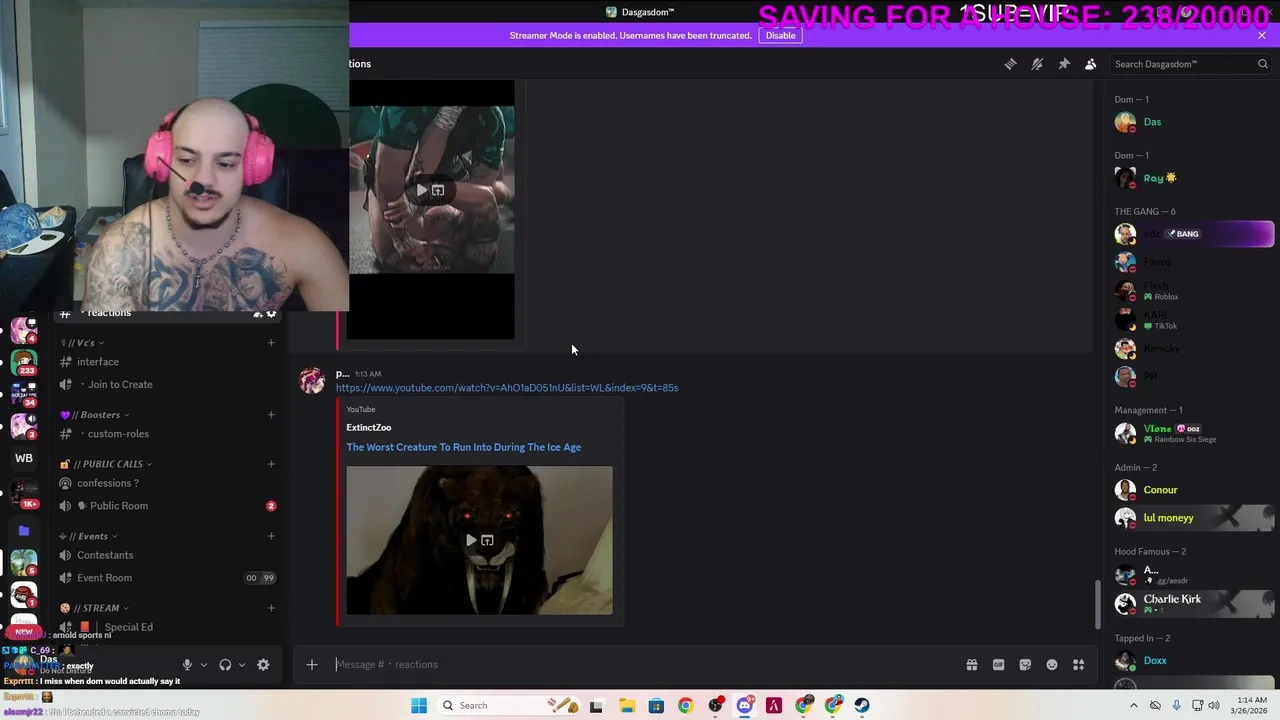Open the YouTube watch link in message
This screenshot has height=720, width=1280.
pos(507,388)
